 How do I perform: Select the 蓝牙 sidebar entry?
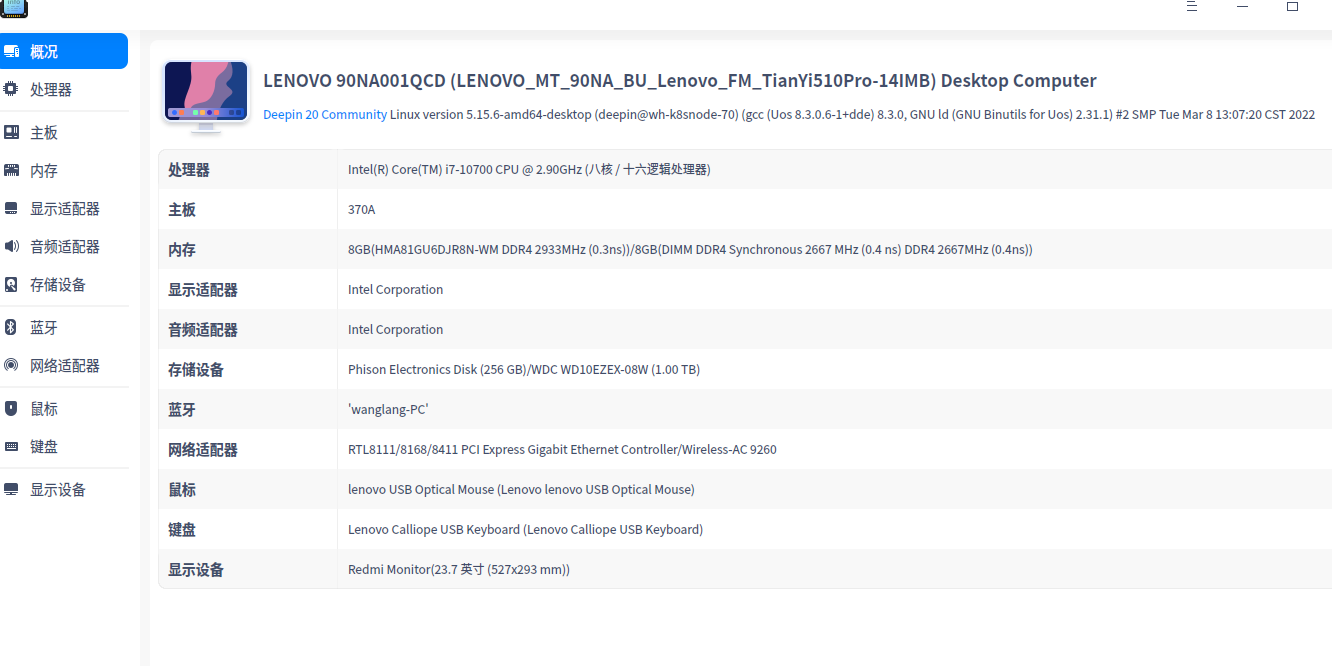point(64,327)
